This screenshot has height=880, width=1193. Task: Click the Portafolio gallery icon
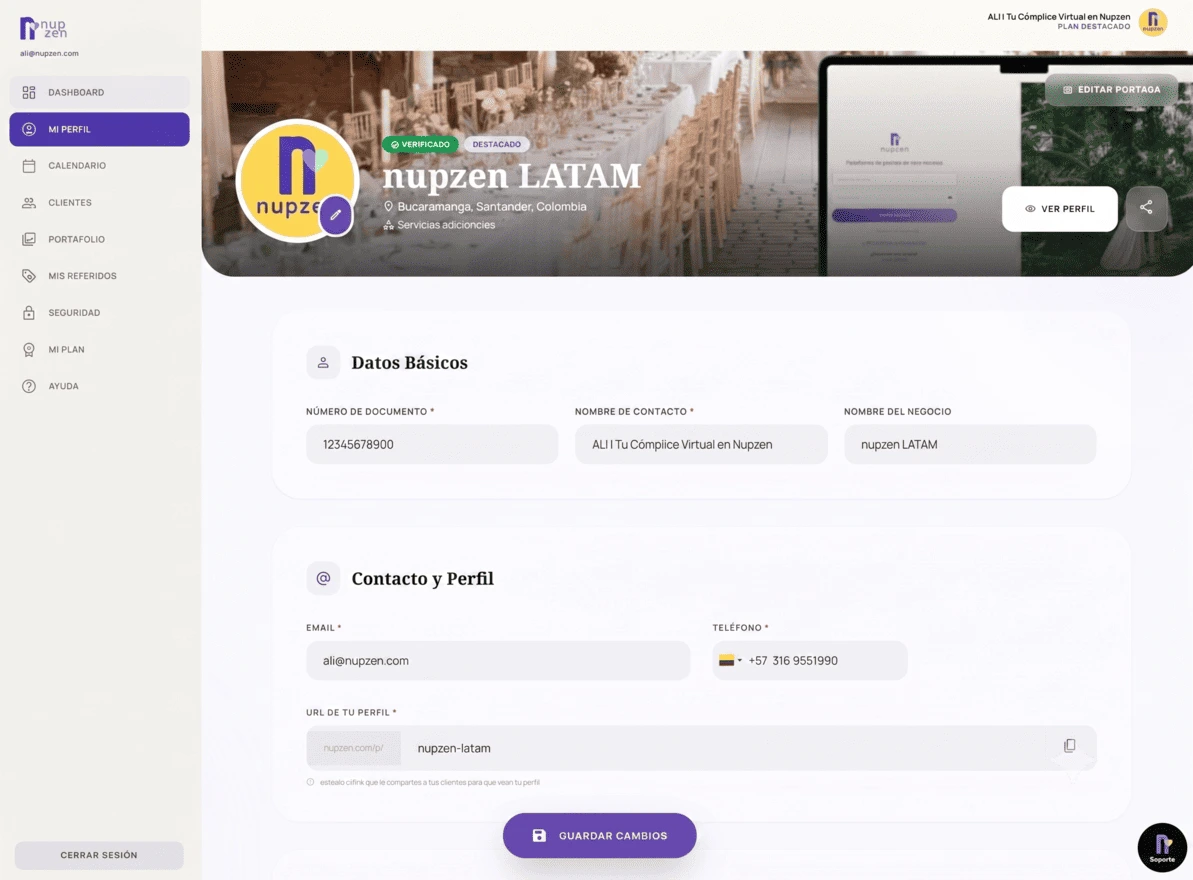click(x=29, y=239)
